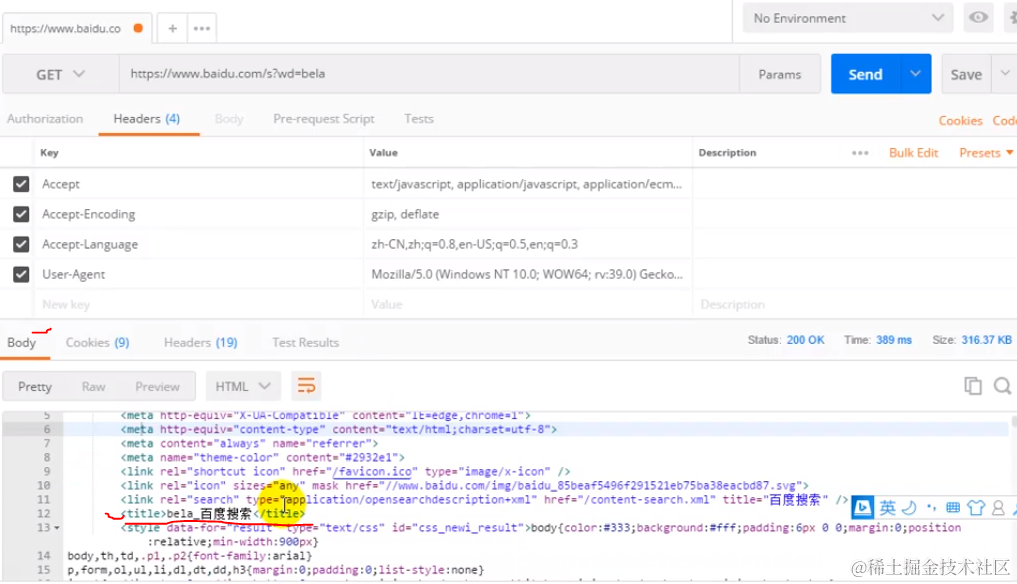This screenshot has height=584, width=1017.
Task: Click the 200 OK status value
Action: coord(806,340)
